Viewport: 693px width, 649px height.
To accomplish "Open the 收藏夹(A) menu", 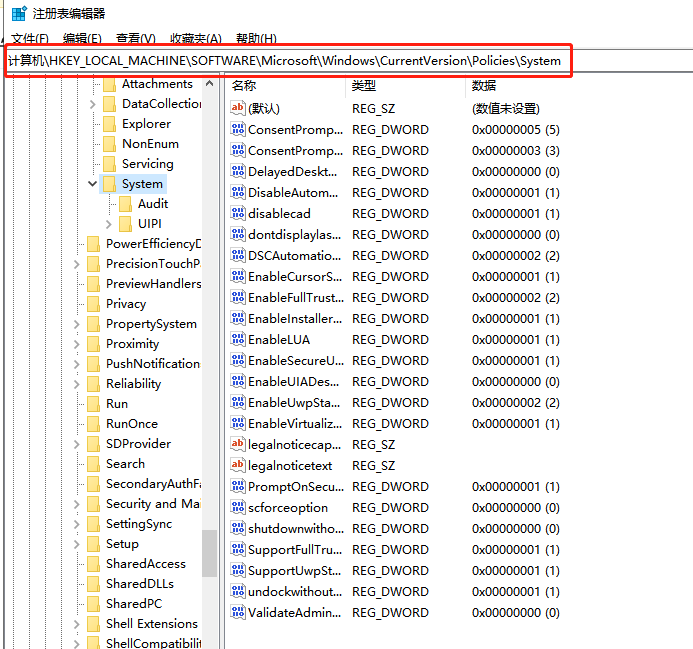I will pyautogui.click(x=196, y=39).
